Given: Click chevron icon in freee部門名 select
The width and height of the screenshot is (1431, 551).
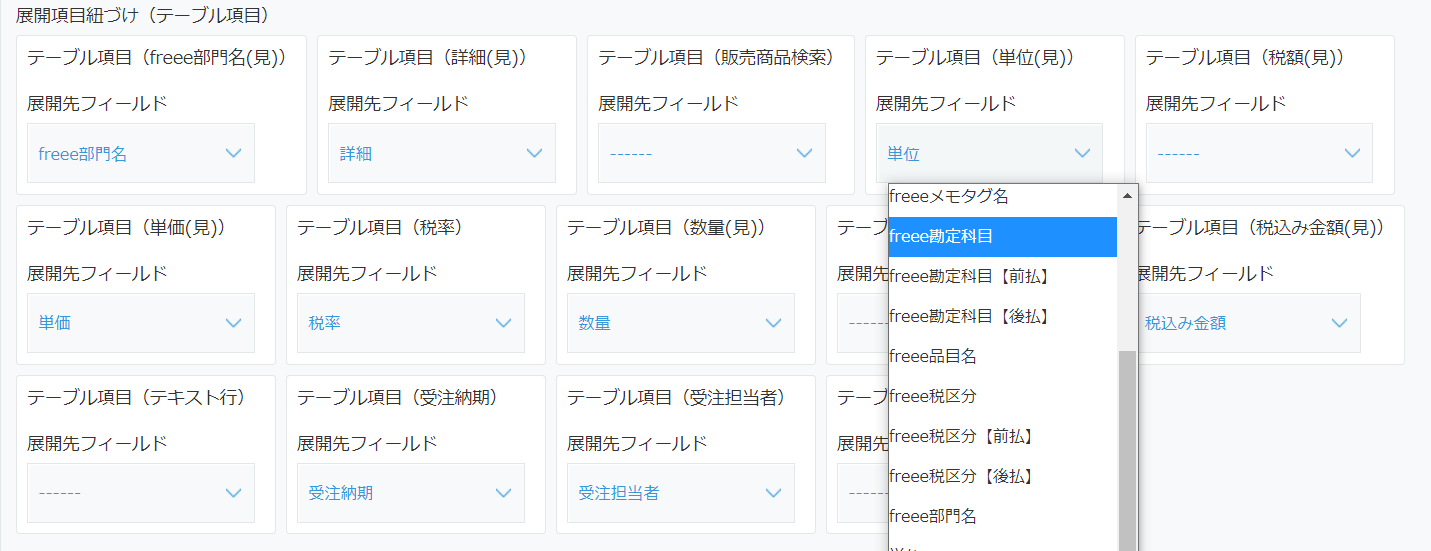Looking at the screenshot, I should [233, 153].
